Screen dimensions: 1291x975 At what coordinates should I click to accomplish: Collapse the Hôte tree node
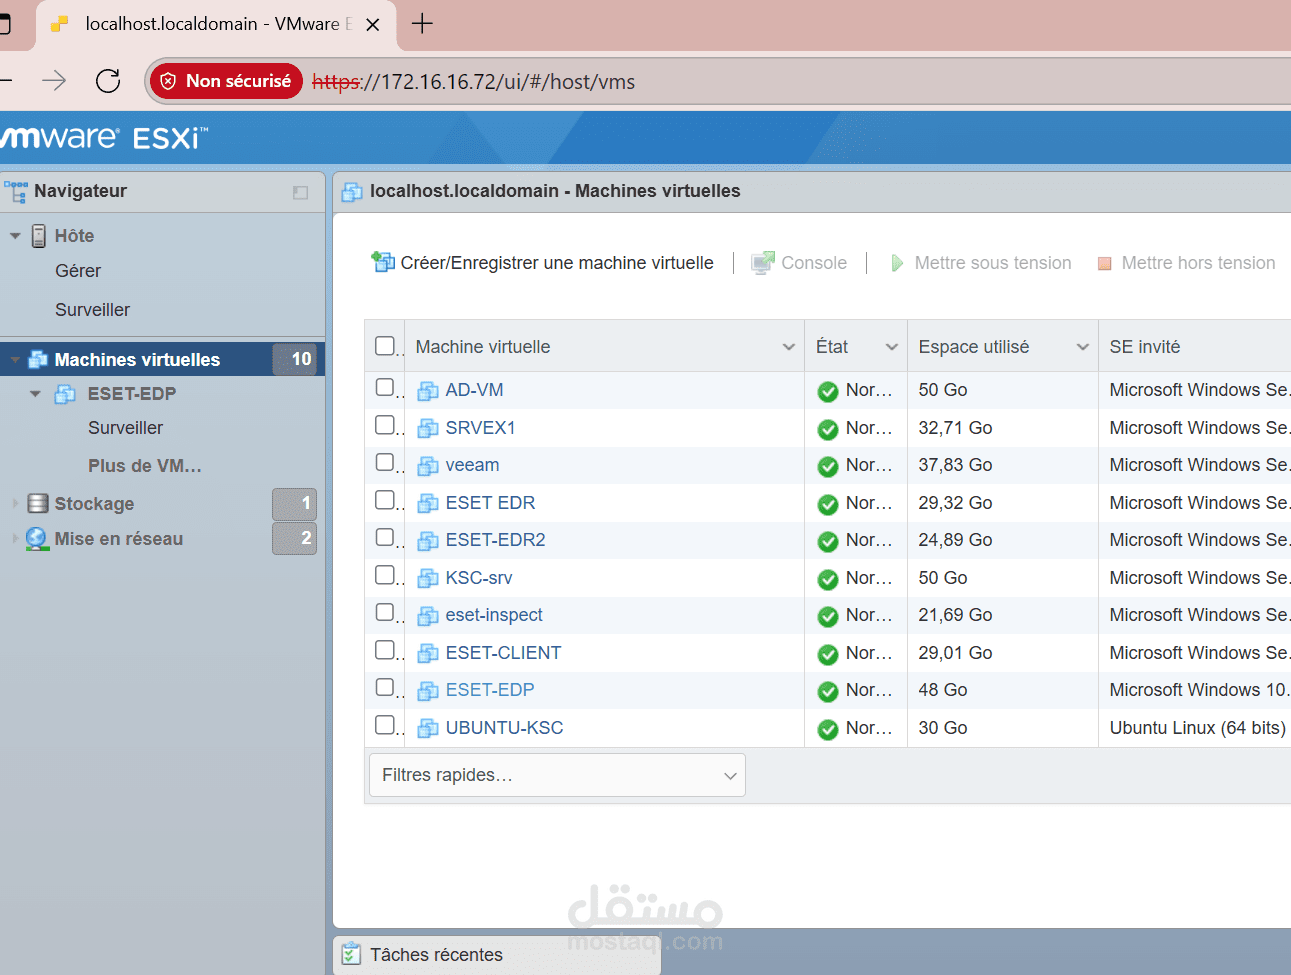point(15,236)
